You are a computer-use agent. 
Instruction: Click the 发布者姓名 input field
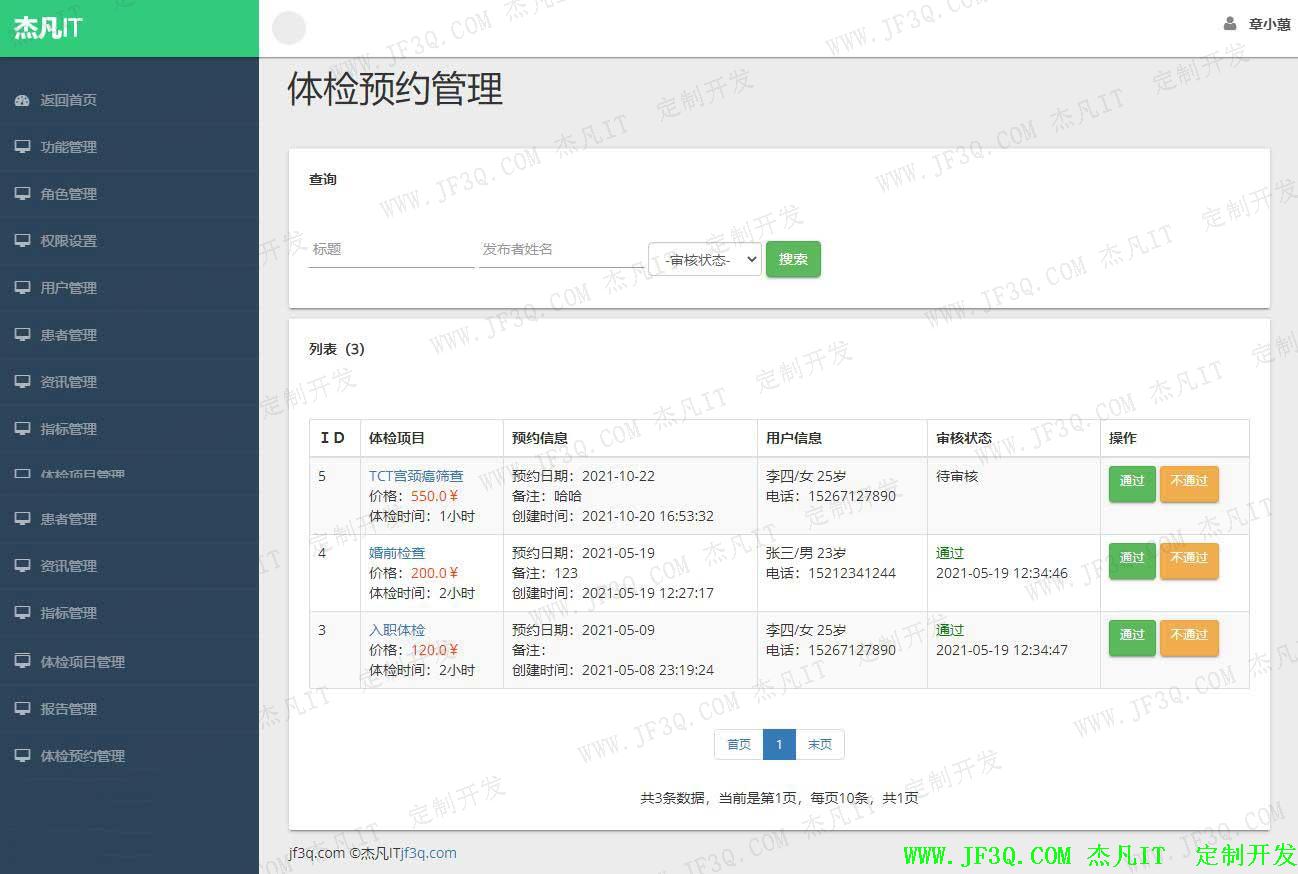(x=560, y=250)
